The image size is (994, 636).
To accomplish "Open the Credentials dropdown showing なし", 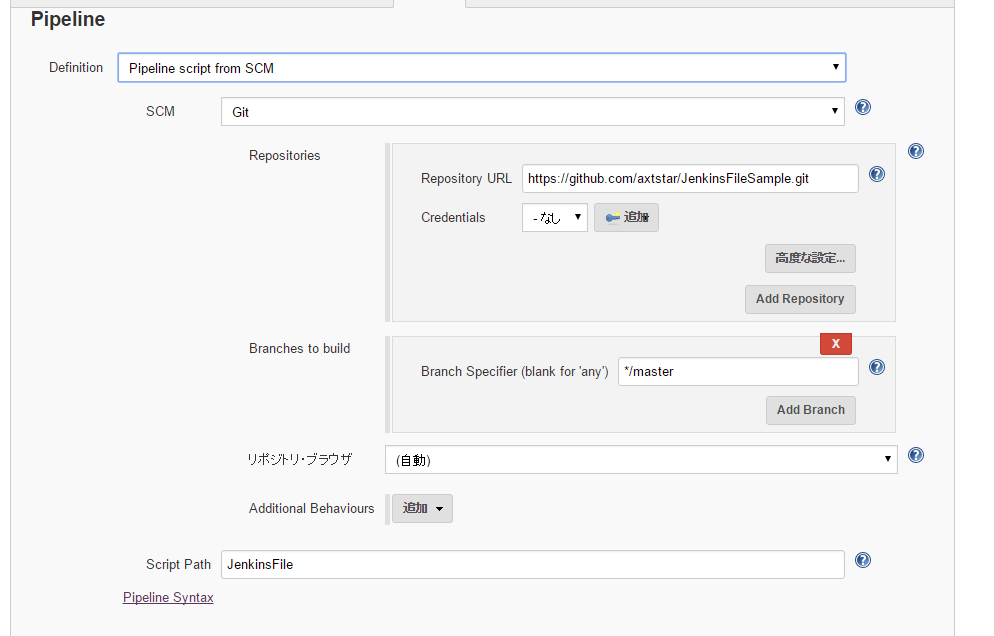I will tap(555, 217).
